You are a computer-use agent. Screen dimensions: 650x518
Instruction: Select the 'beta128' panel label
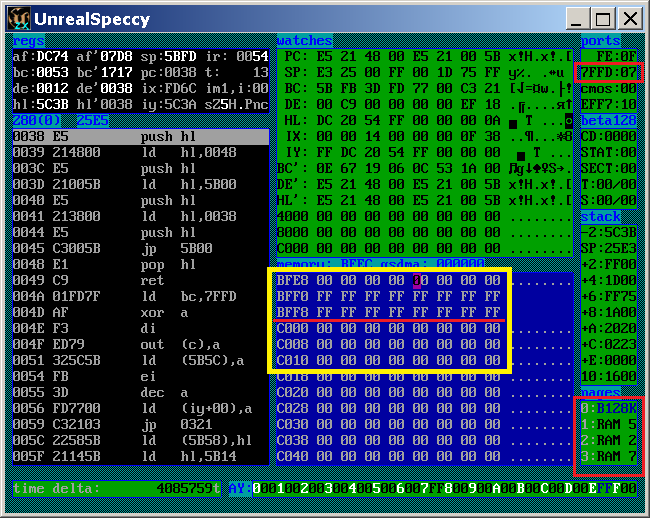pos(608,121)
